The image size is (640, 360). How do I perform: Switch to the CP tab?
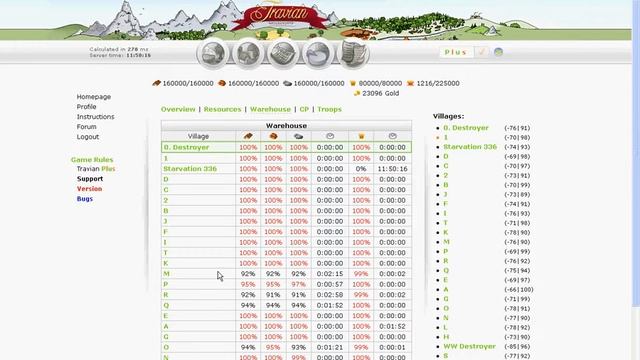tap(304, 109)
